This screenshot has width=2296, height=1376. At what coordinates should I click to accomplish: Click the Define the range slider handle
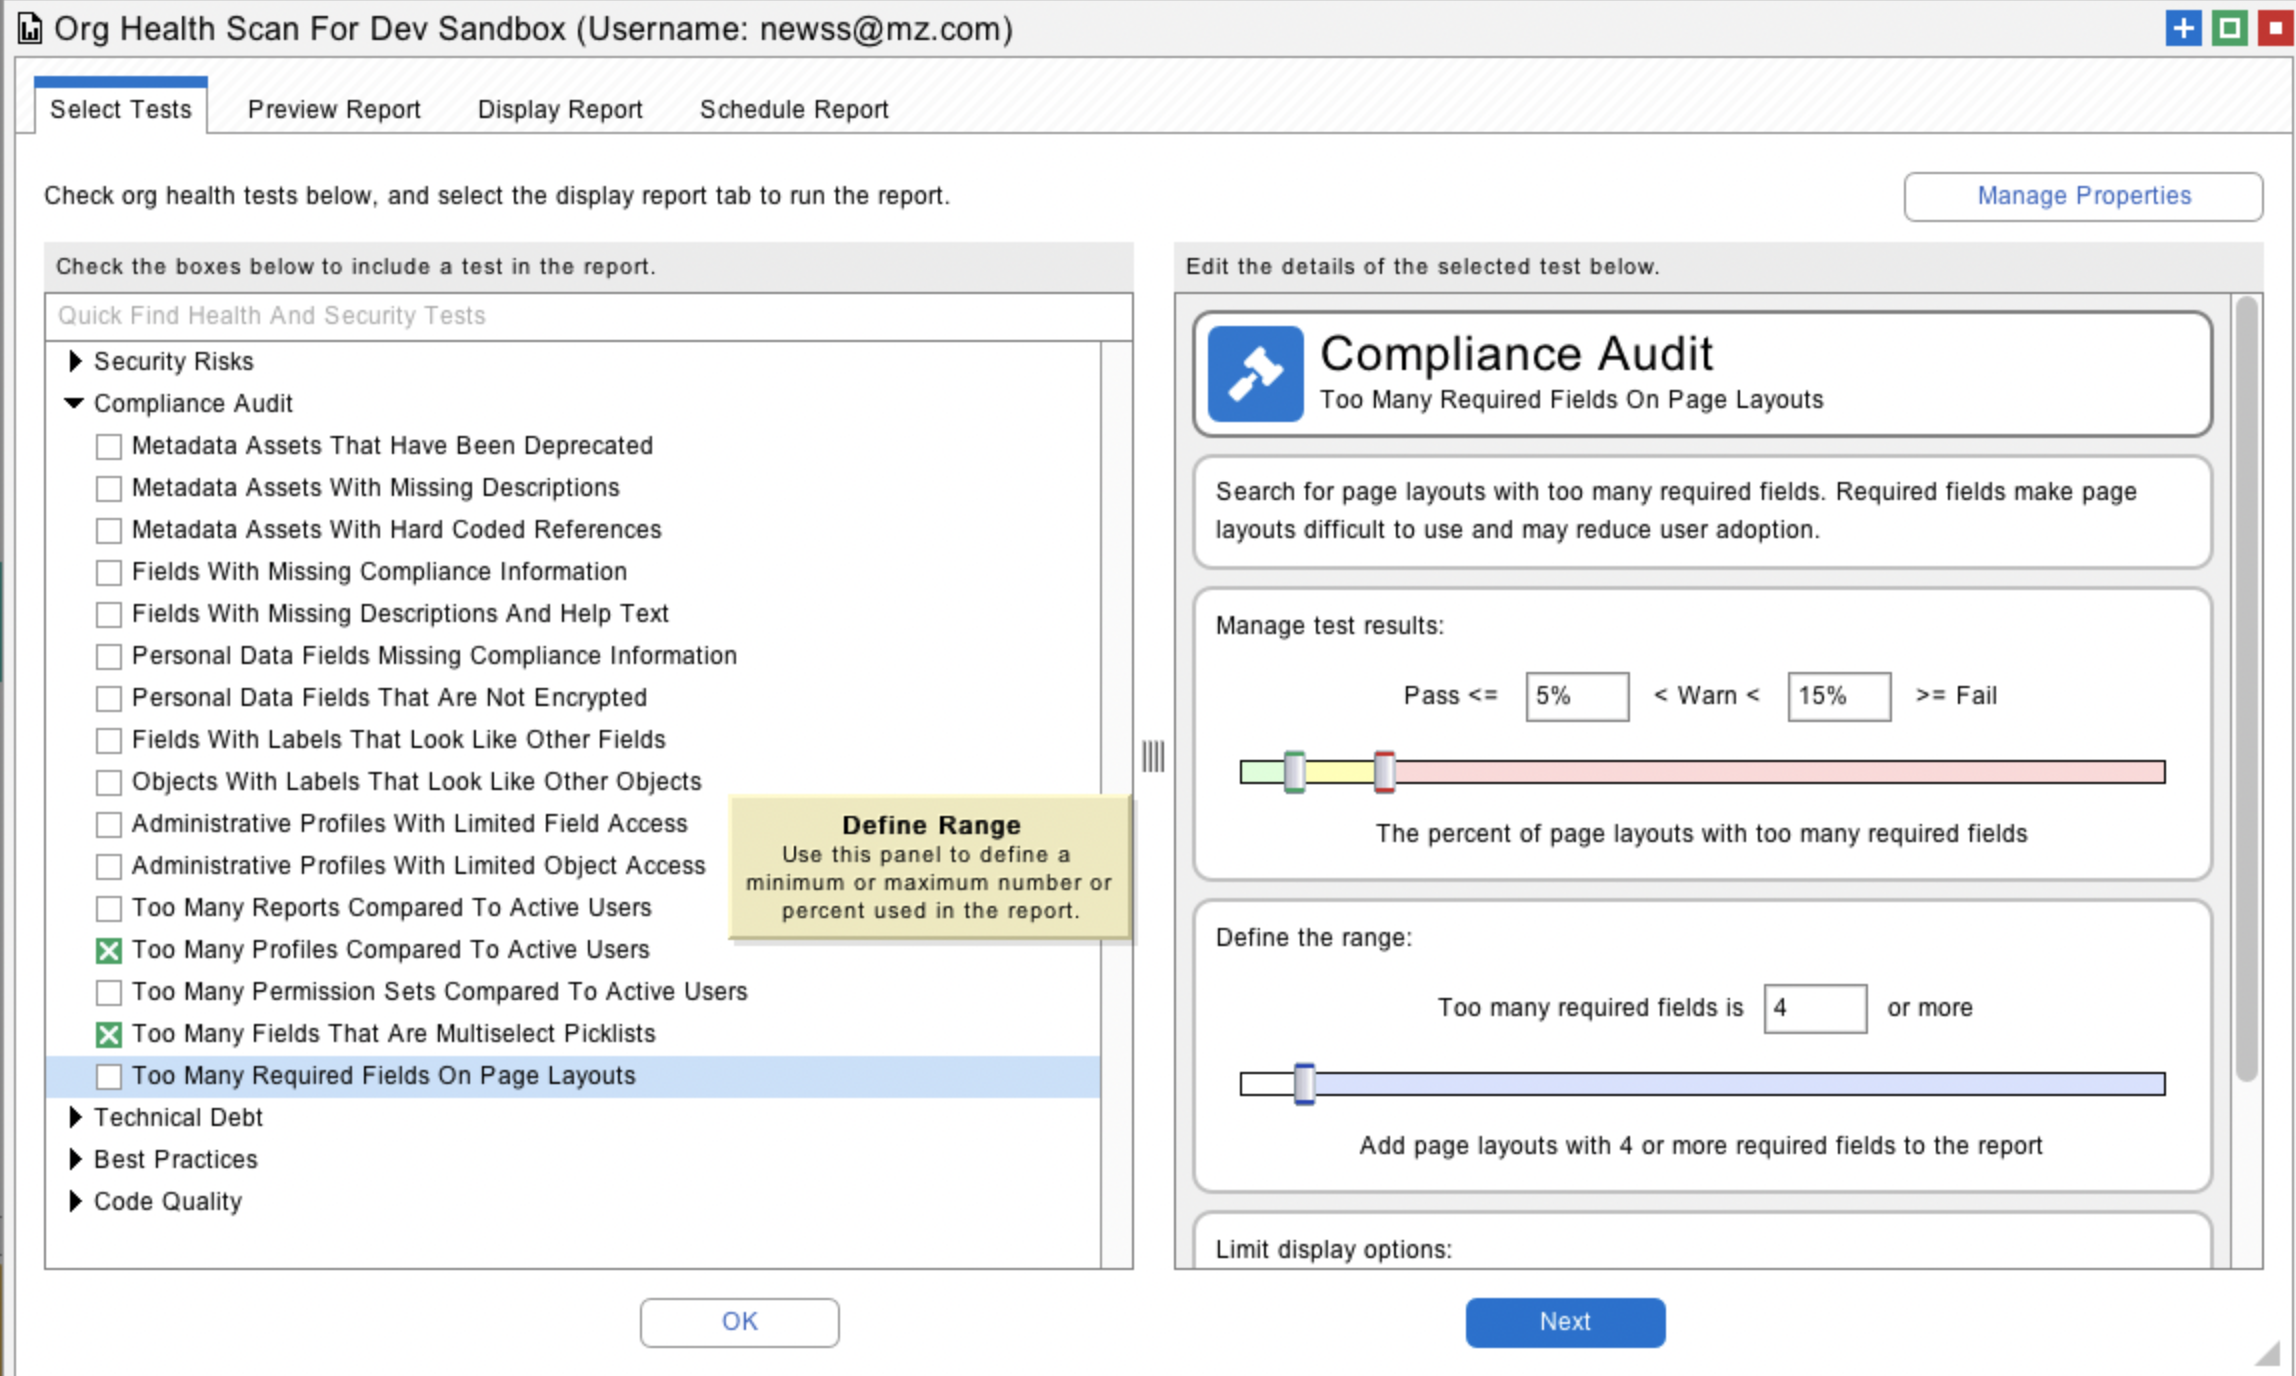point(1304,1084)
